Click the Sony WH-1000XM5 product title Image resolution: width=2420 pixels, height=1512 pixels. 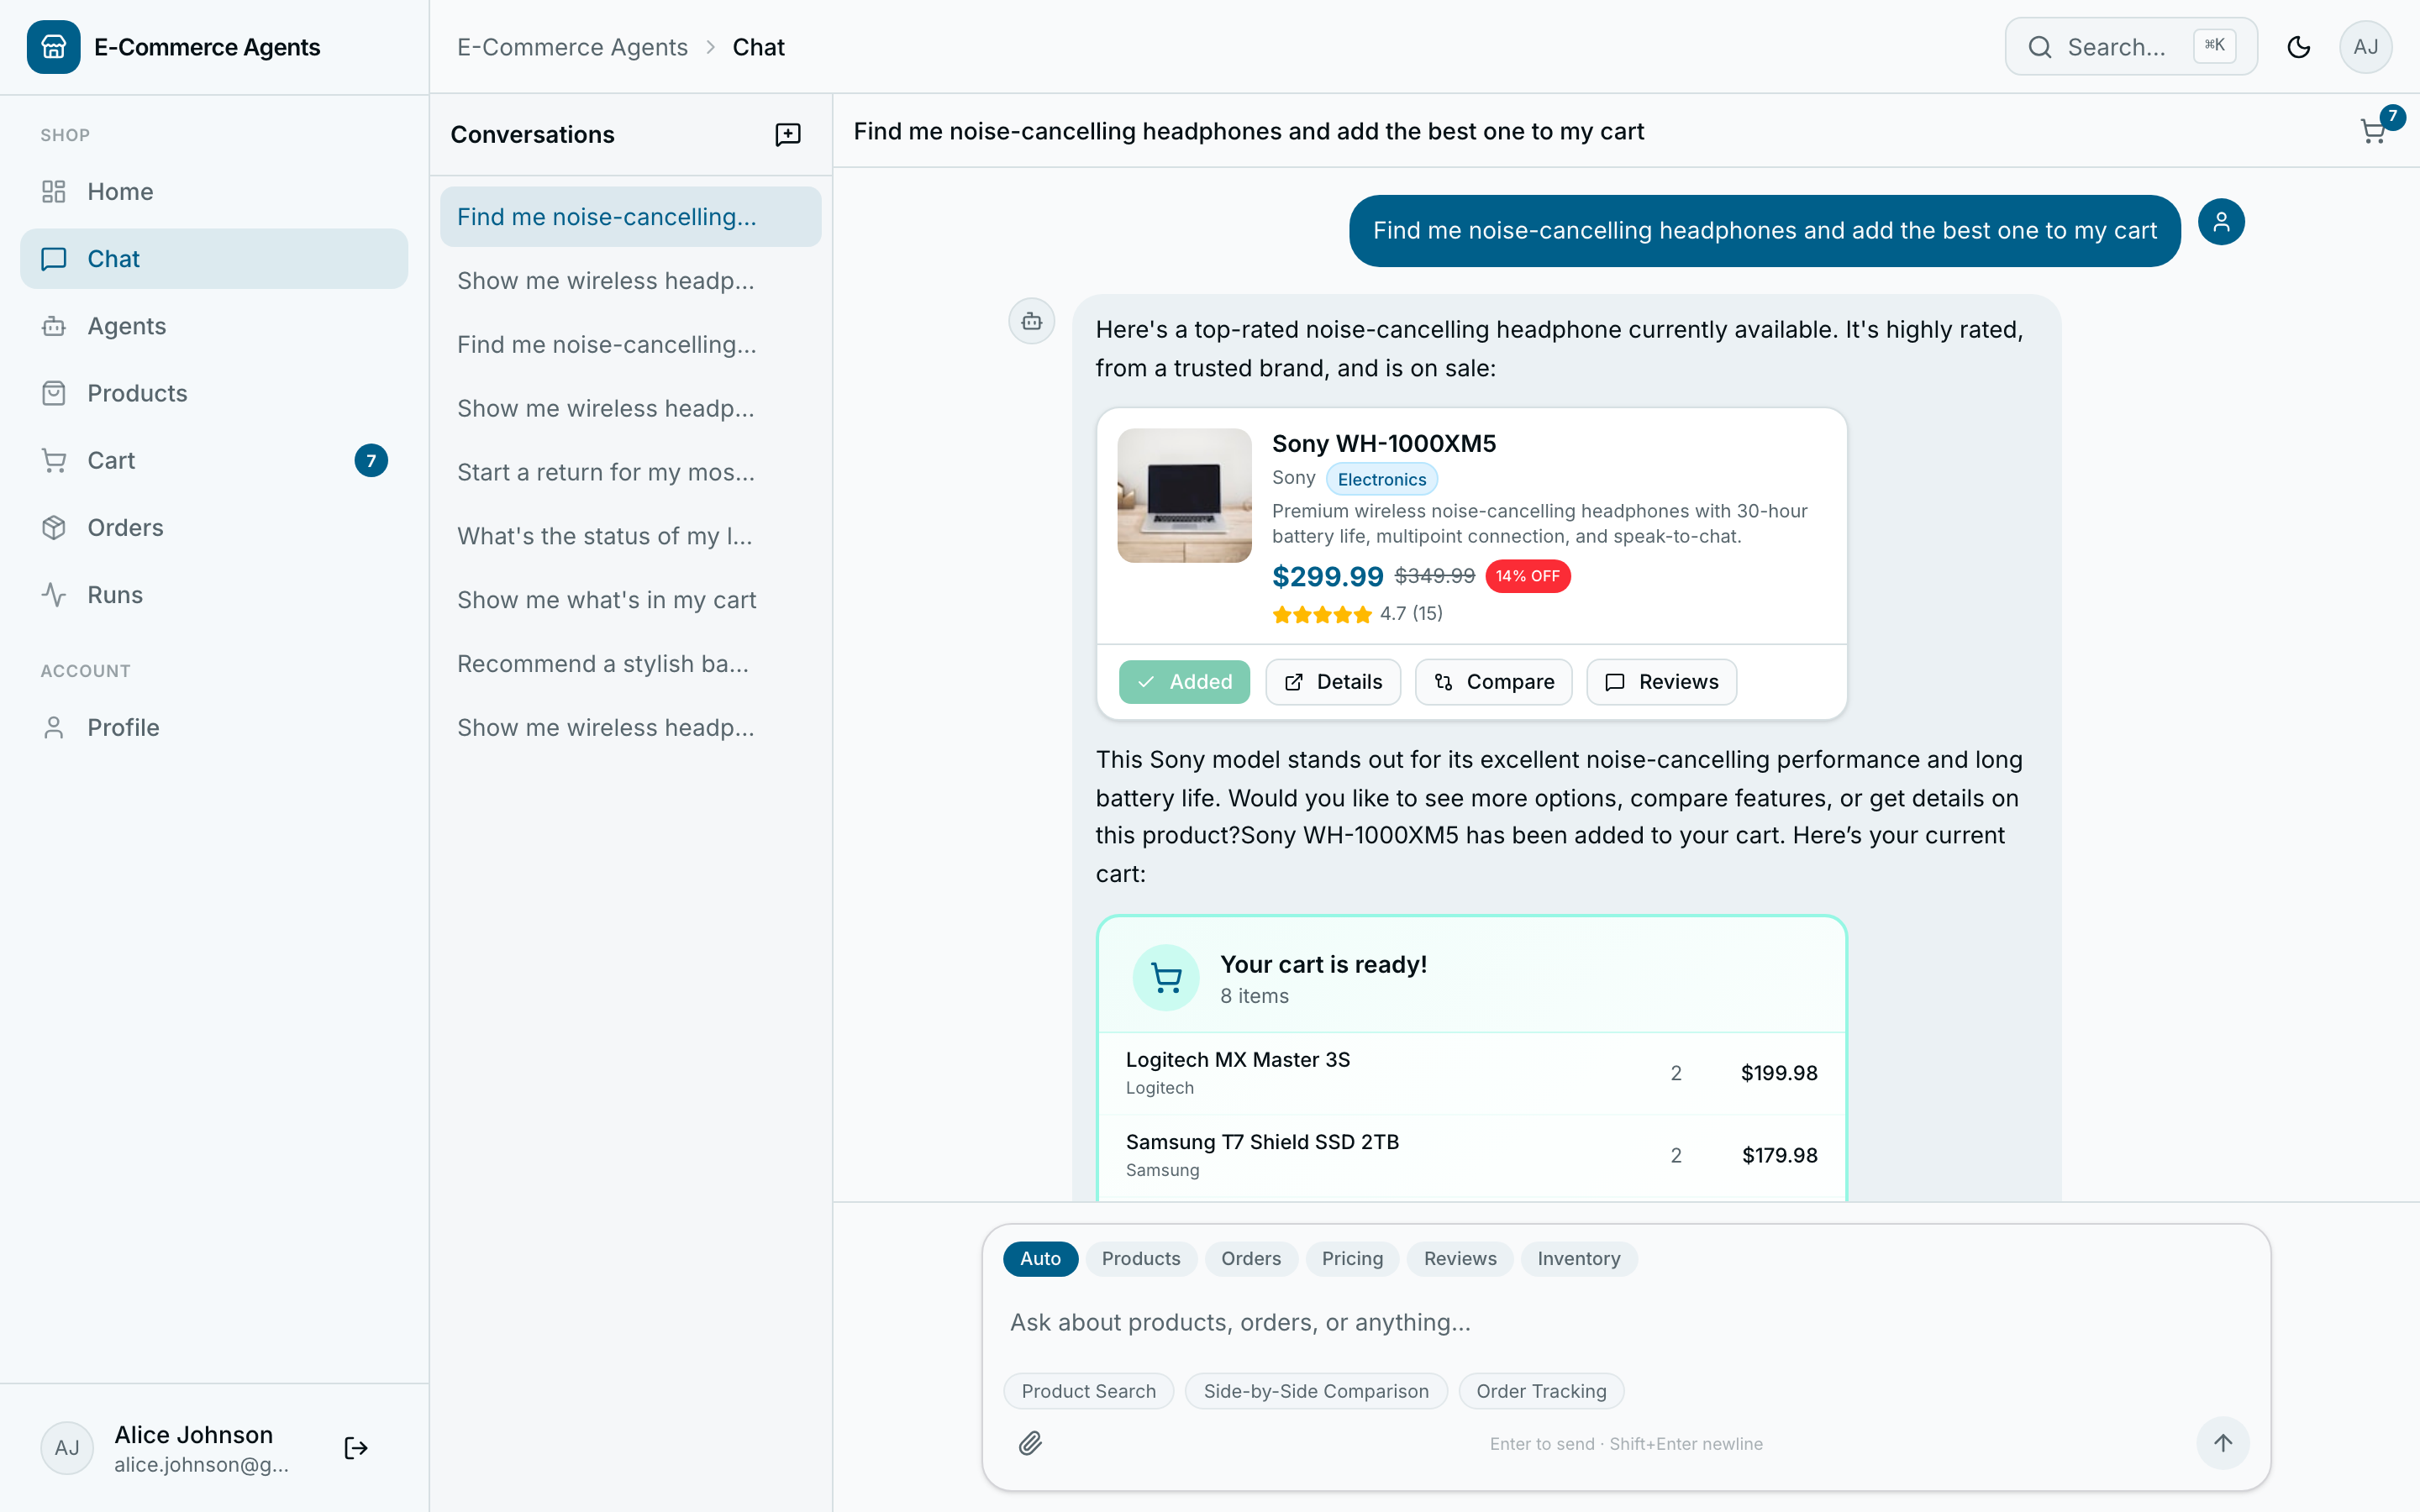[1384, 444]
